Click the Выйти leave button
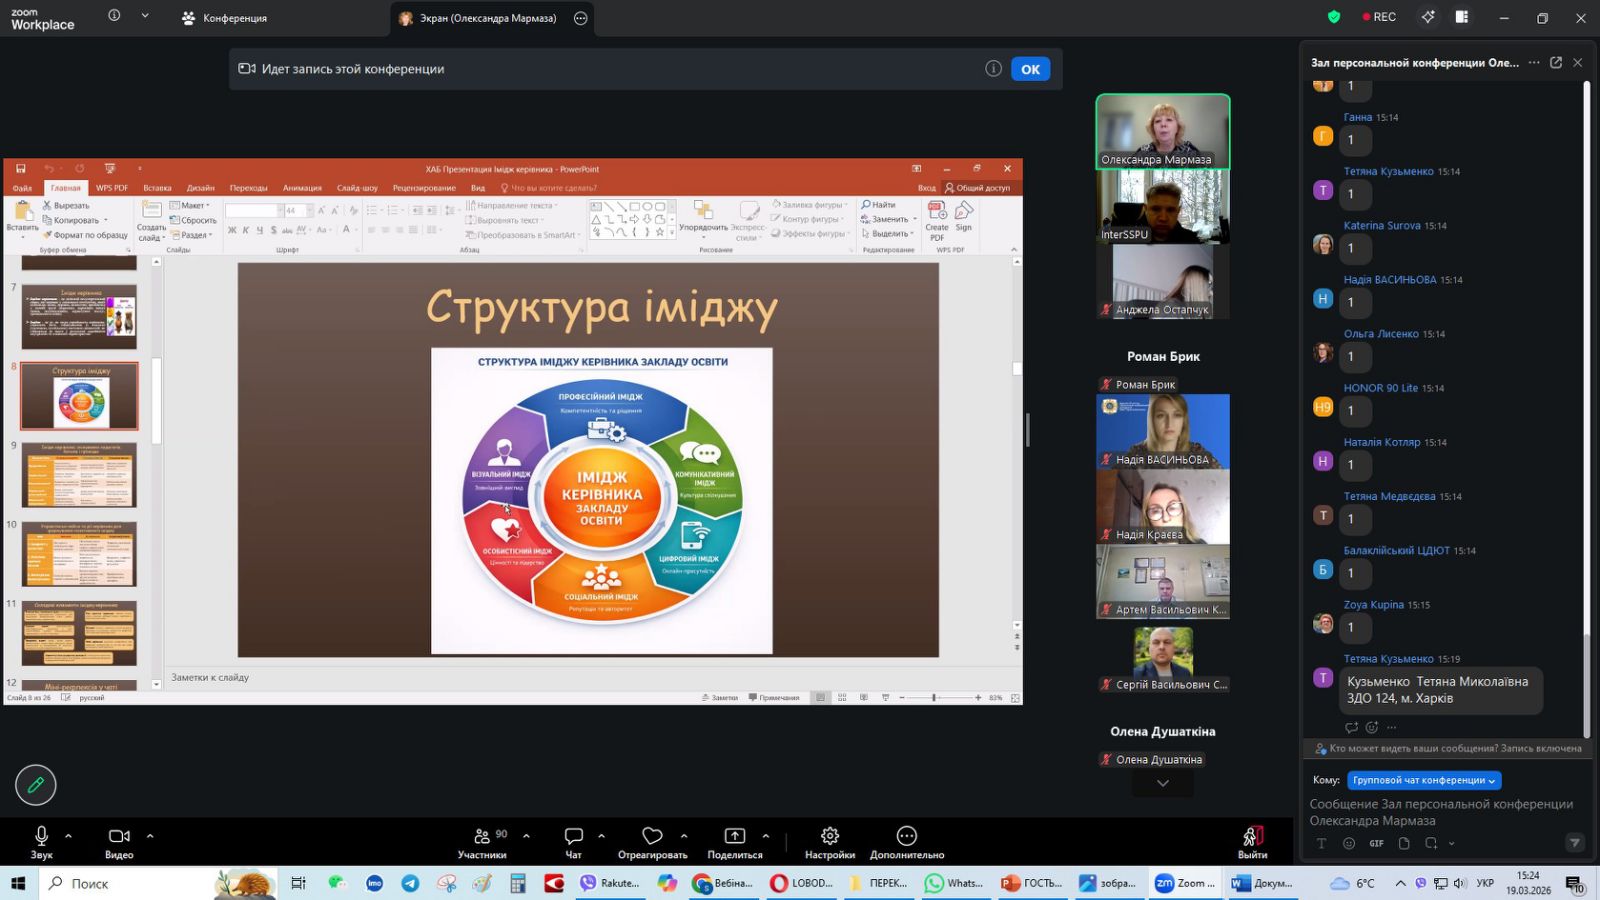 1252,842
